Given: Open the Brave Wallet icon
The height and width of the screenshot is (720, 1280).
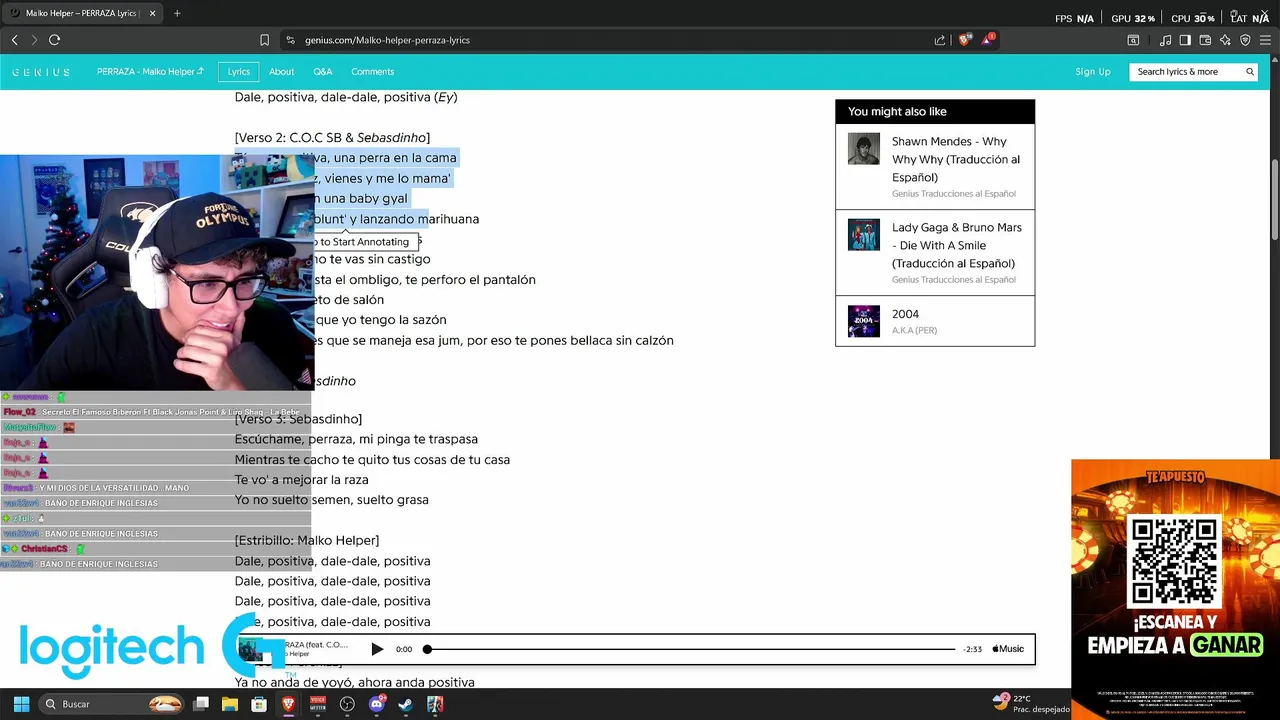Looking at the screenshot, I should (1205, 40).
